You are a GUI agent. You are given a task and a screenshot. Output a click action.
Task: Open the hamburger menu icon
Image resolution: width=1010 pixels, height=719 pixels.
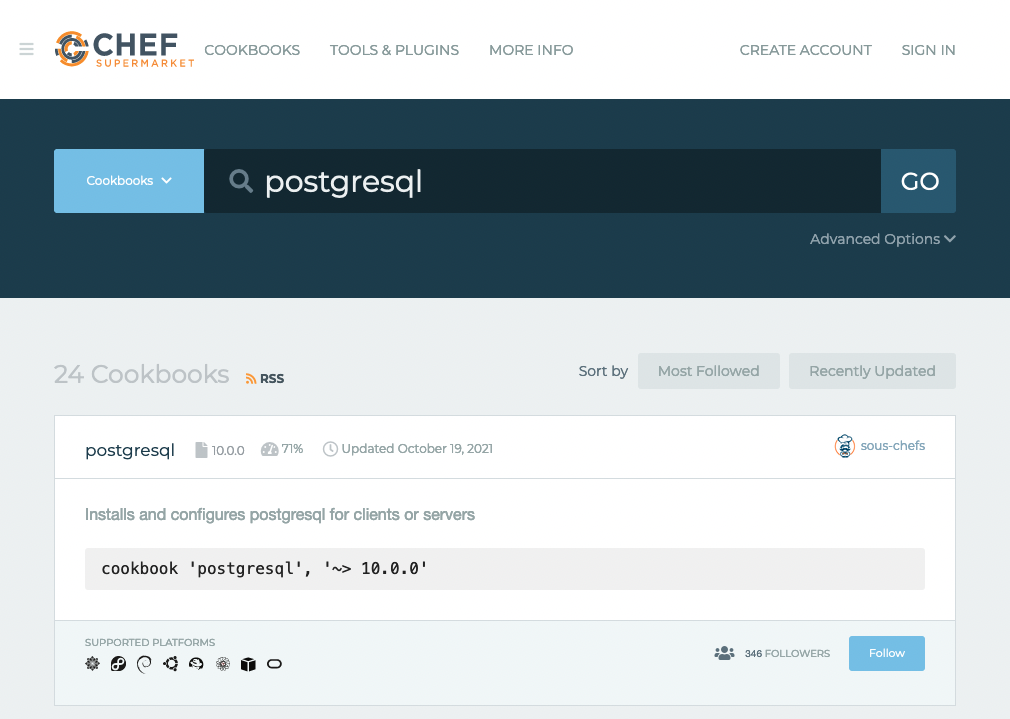pos(27,50)
